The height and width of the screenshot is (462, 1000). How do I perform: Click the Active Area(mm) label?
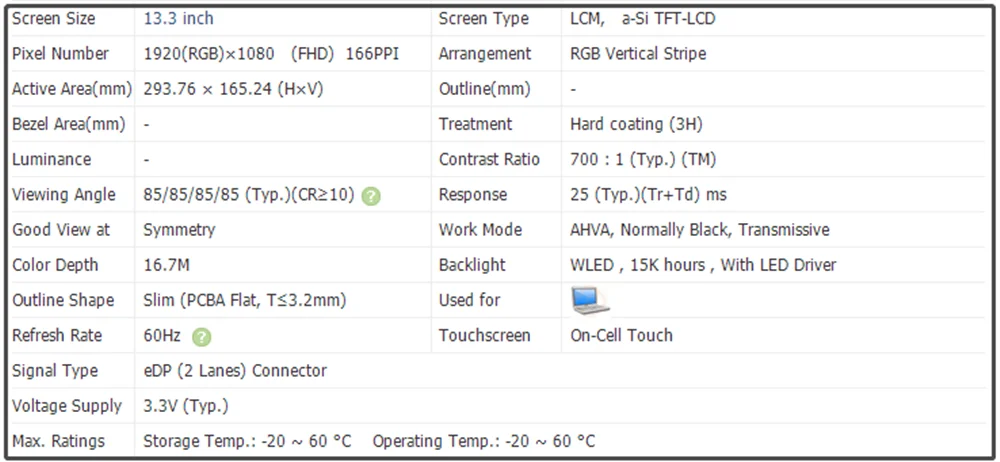tap(72, 89)
